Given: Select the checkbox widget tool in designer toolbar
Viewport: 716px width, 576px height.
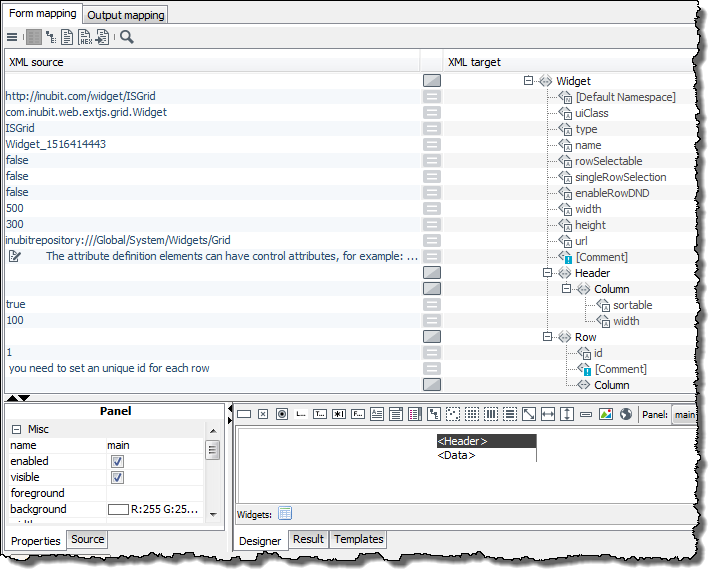Looking at the screenshot, I should coord(262,414).
